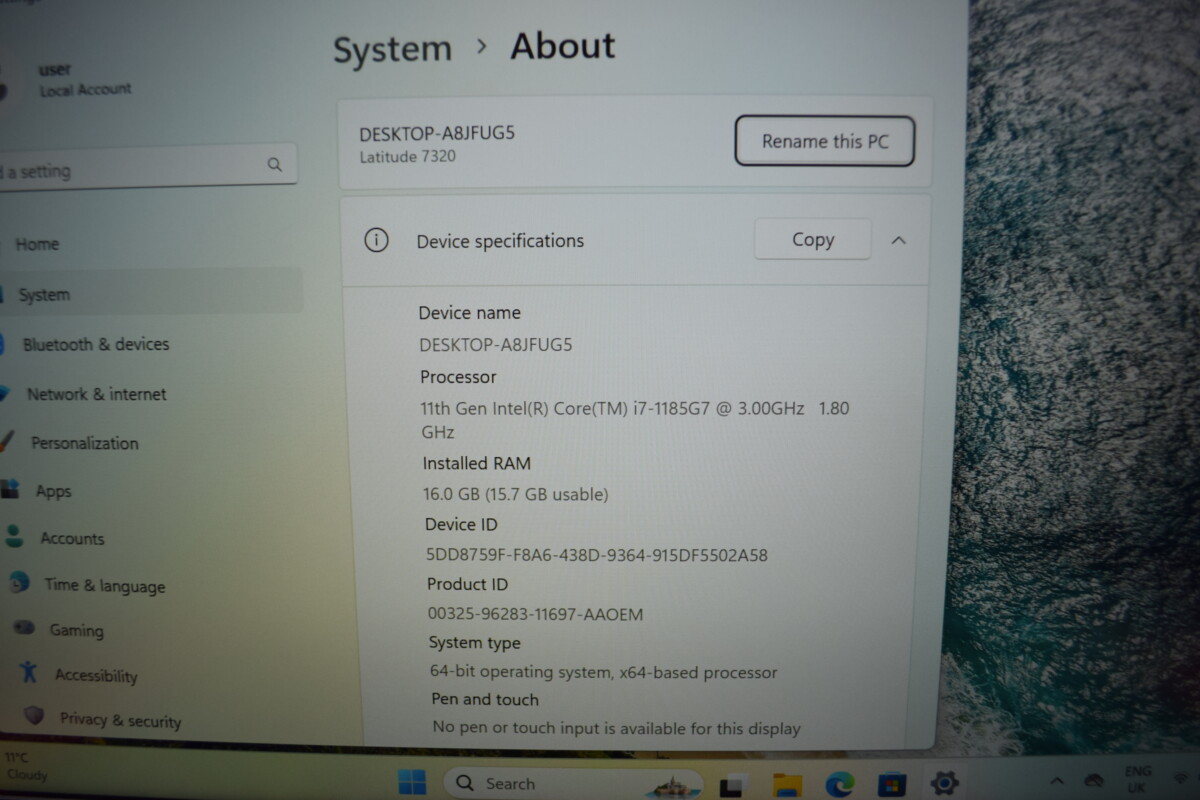Click the 16.0 GB (15.7 GB usable) value
1200x800 pixels.
click(516, 494)
